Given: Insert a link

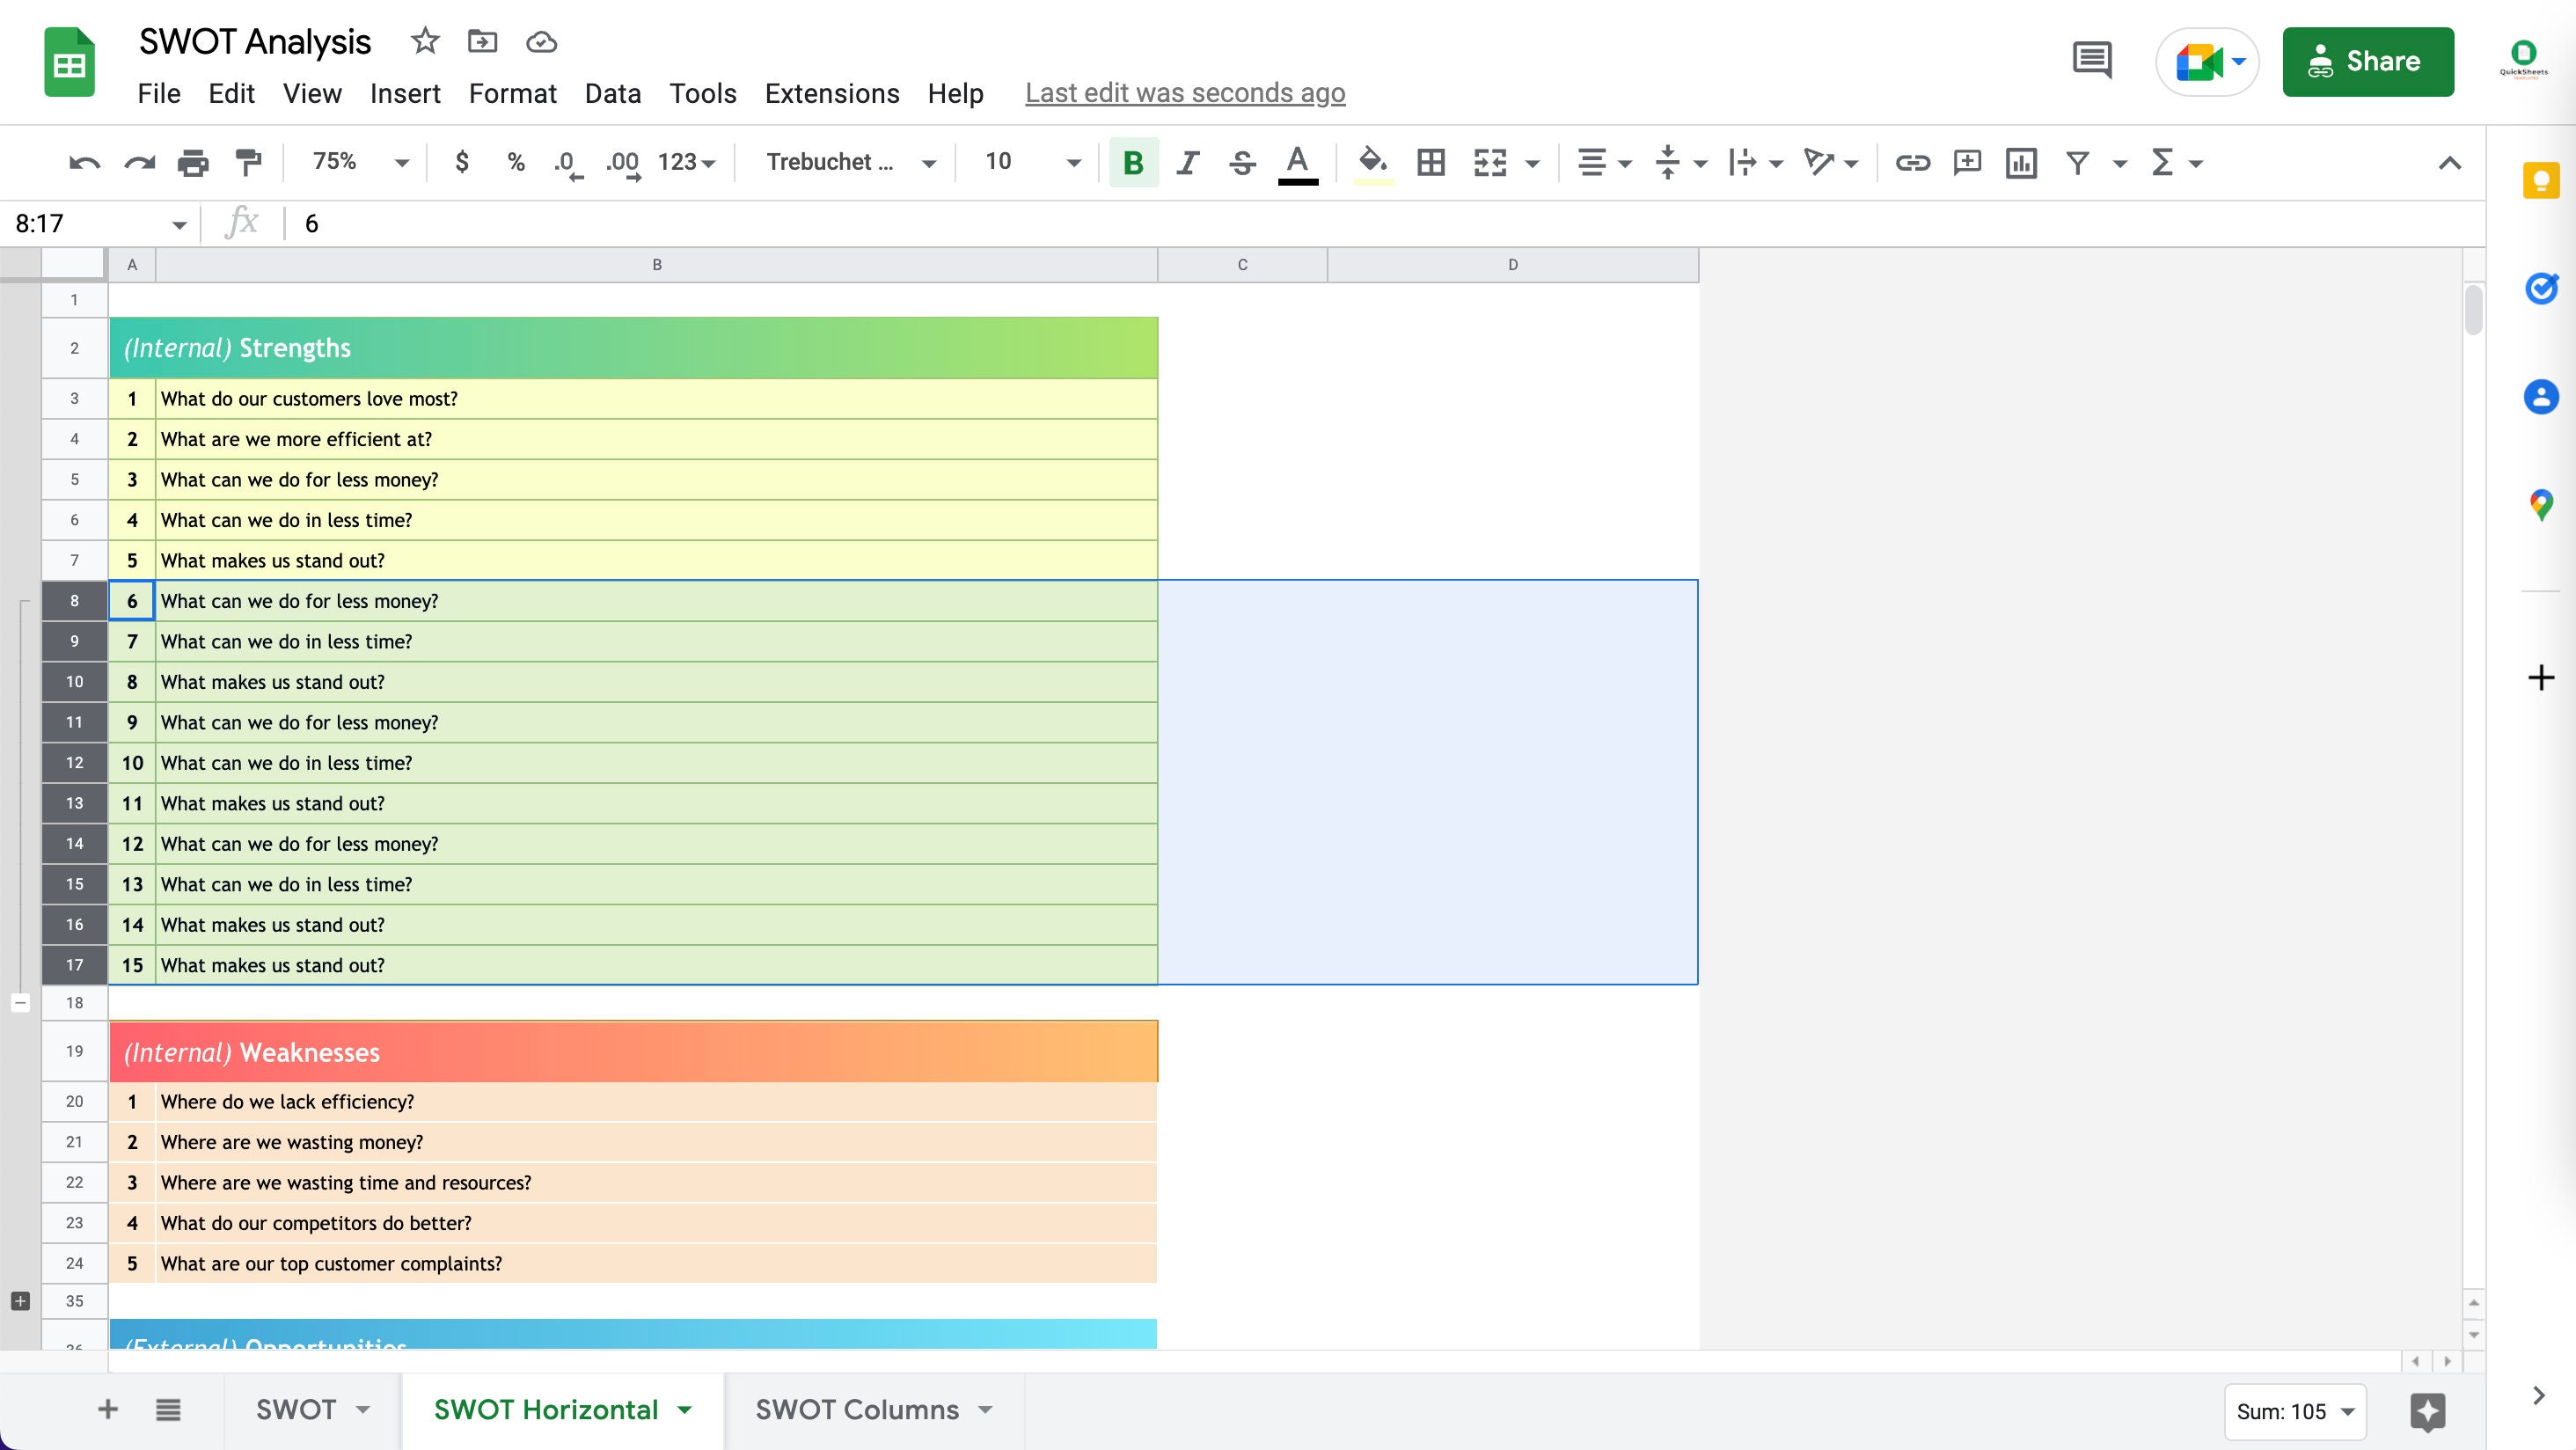Looking at the screenshot, I should click(x=1914, y=162).
